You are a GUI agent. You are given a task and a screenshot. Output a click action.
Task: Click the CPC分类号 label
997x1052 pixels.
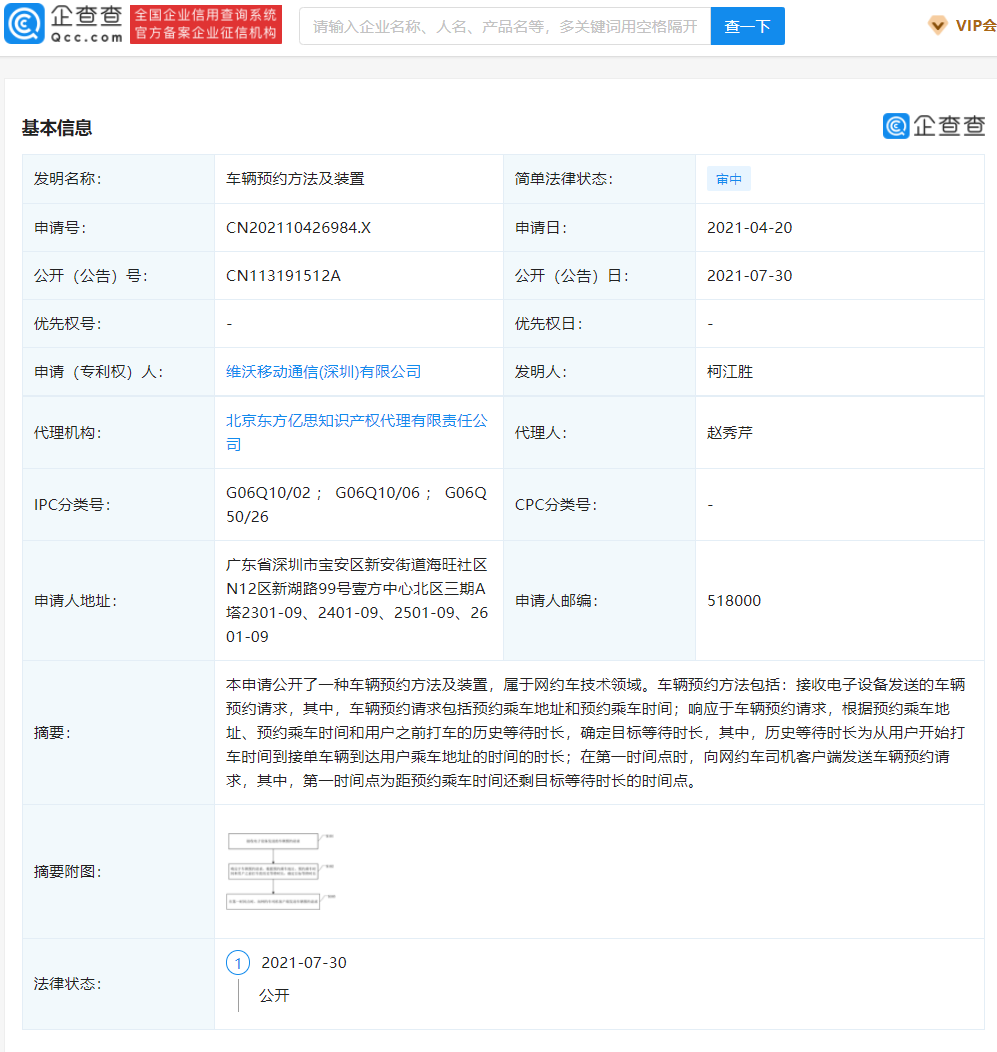[556, 505]
